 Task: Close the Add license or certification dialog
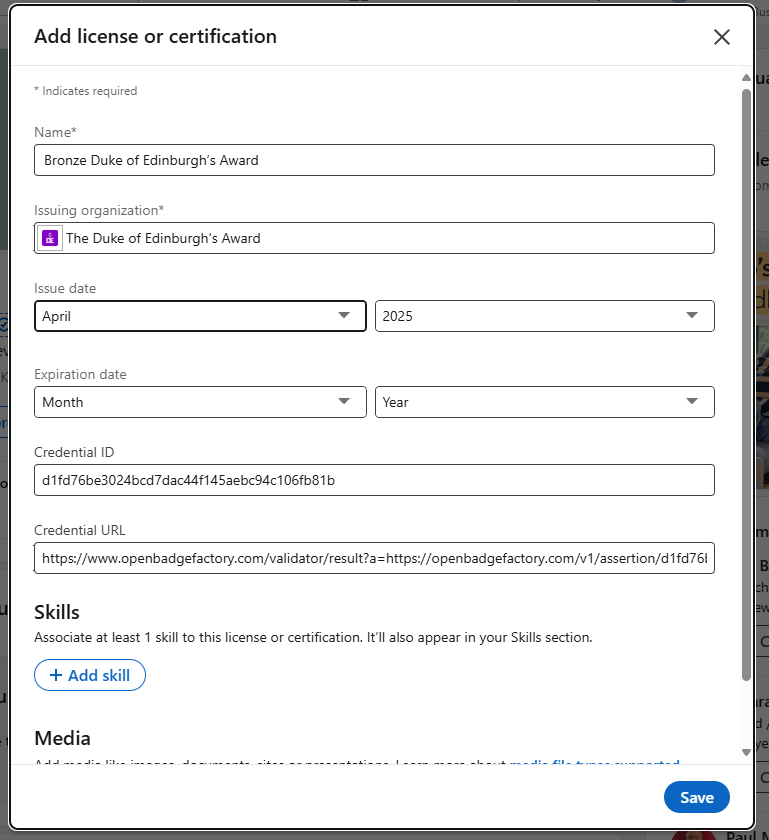721,37
